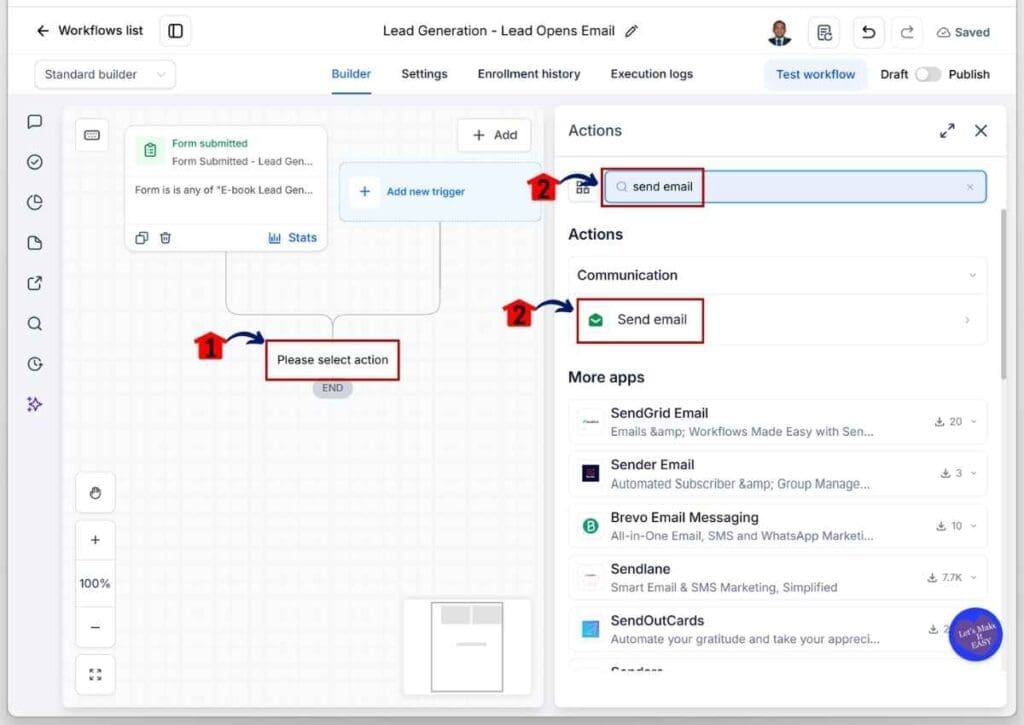Undo the last change
The height and width of the screenshot is (725, 1024).
point(868,32)
